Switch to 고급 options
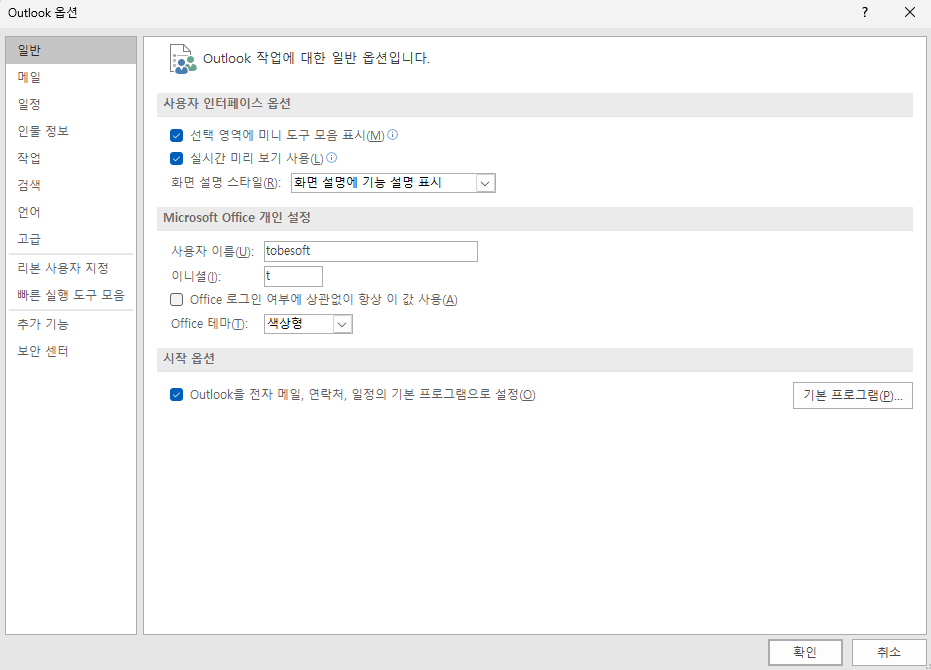This screenshot has height=670, width=931. [71, 239]
